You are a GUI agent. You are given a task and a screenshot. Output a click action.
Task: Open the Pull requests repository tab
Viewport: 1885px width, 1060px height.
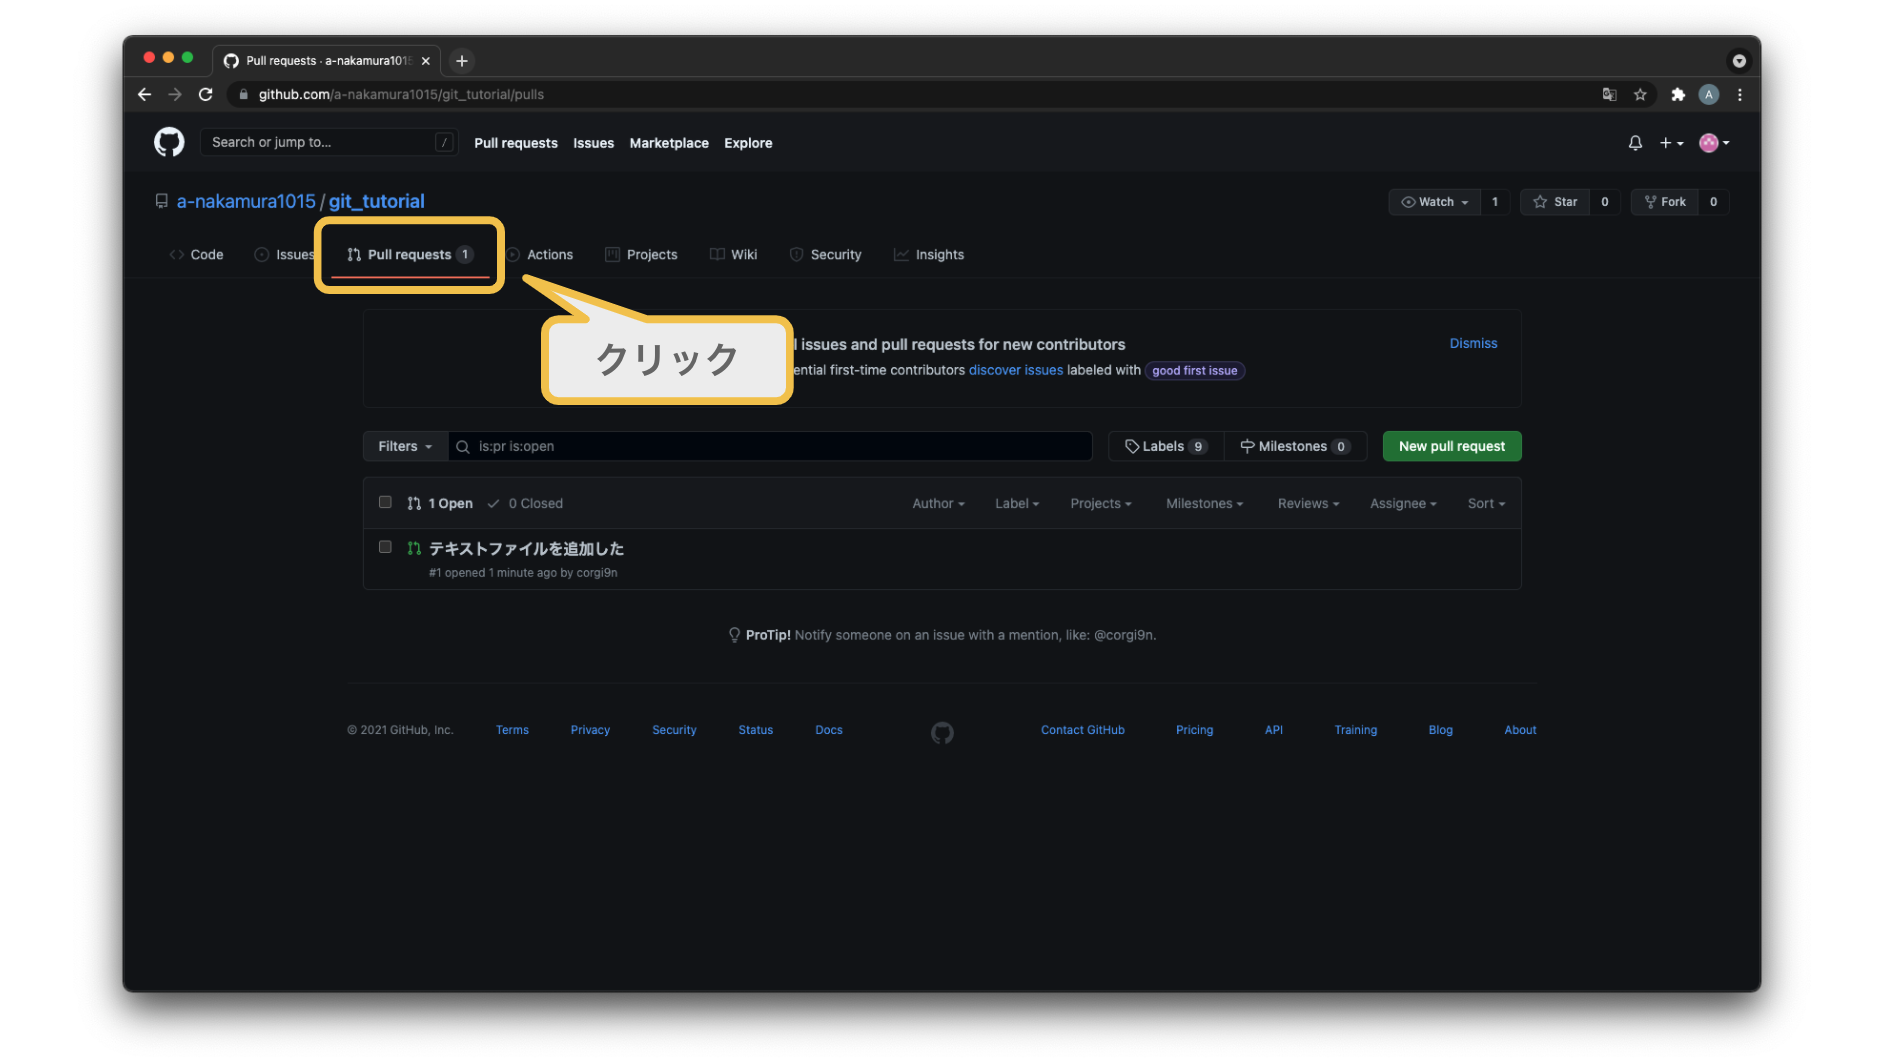click(409, 255)
